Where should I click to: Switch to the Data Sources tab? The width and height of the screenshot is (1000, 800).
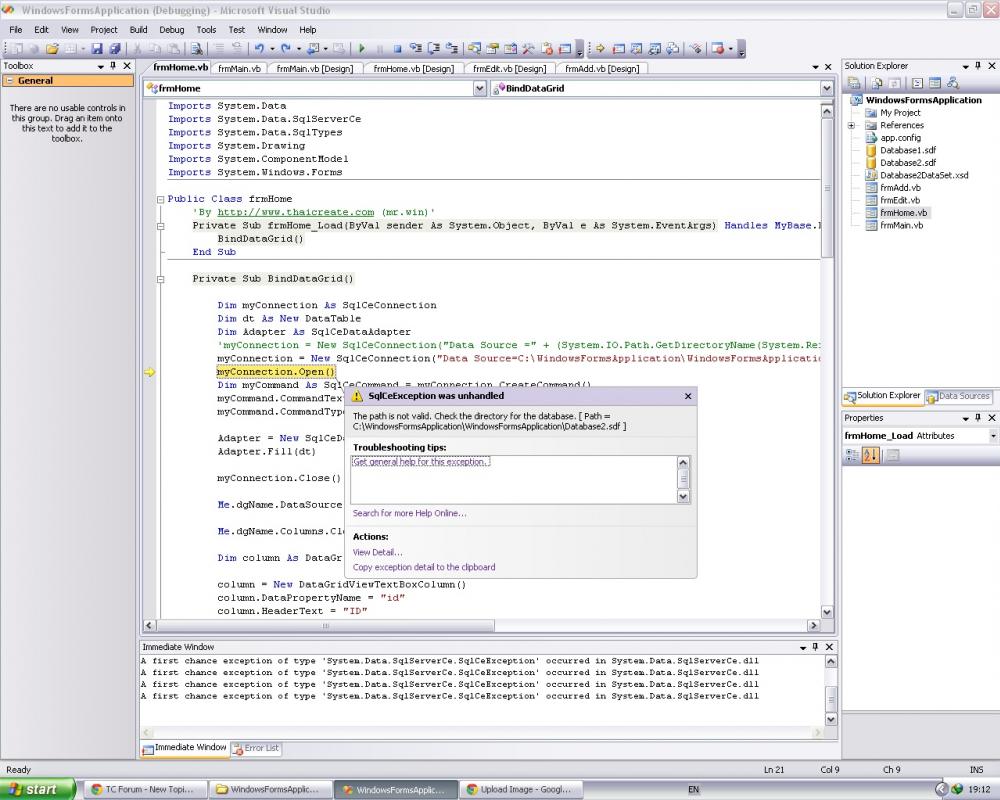point(958,396)
